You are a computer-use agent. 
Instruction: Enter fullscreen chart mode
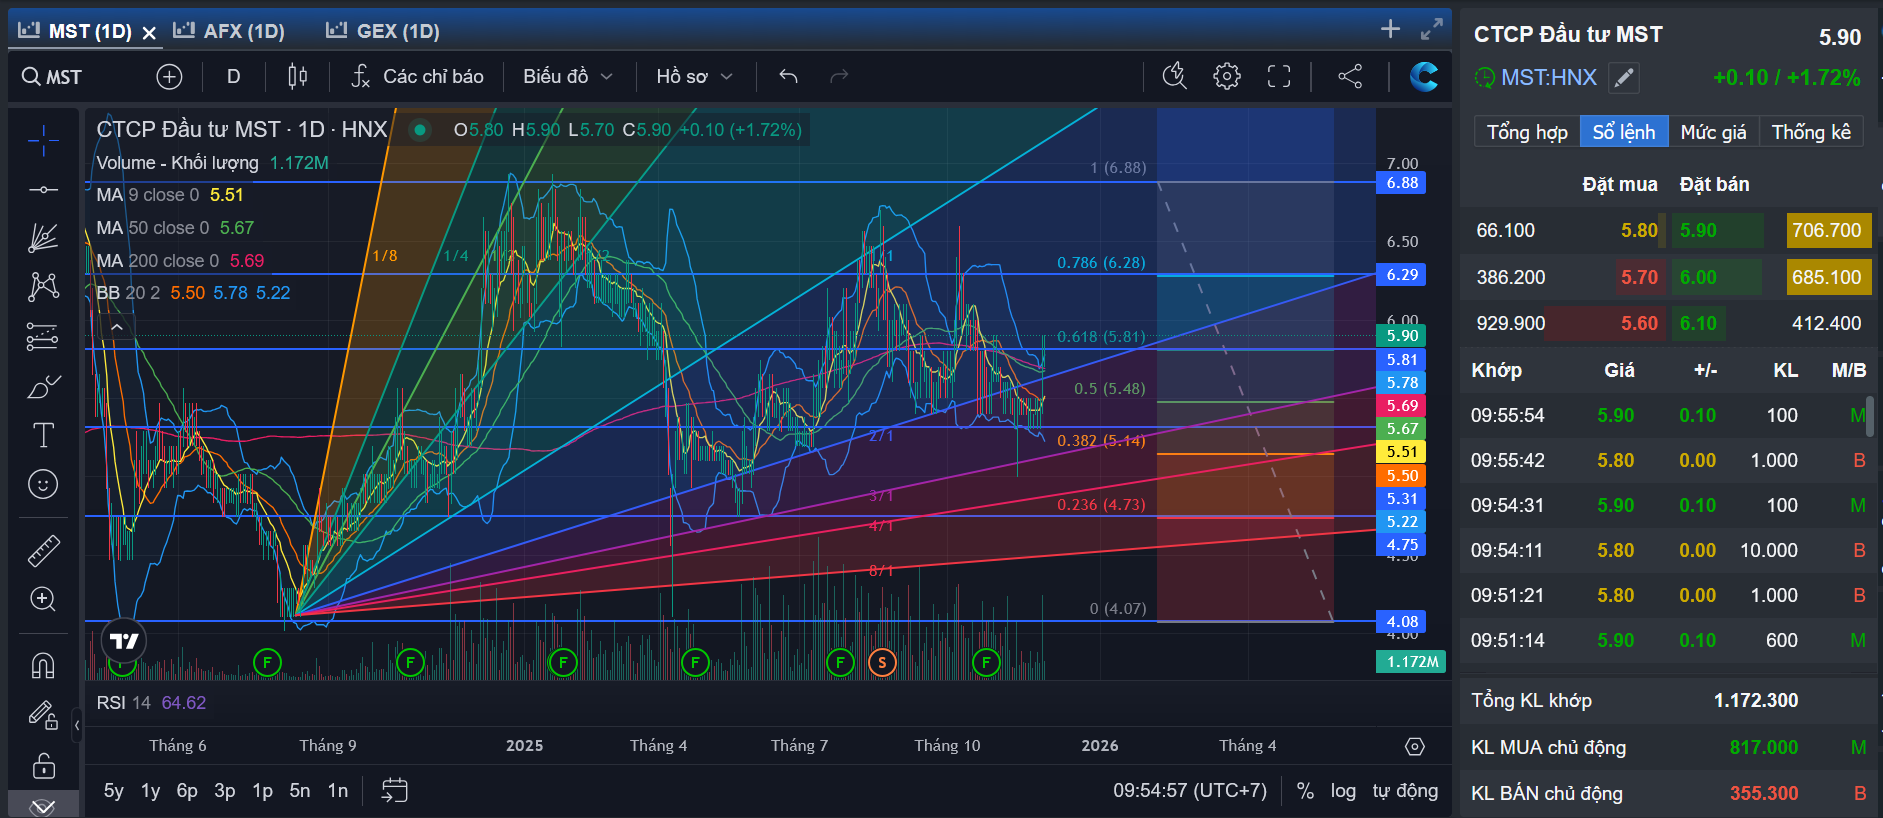tap(1279, 76)
